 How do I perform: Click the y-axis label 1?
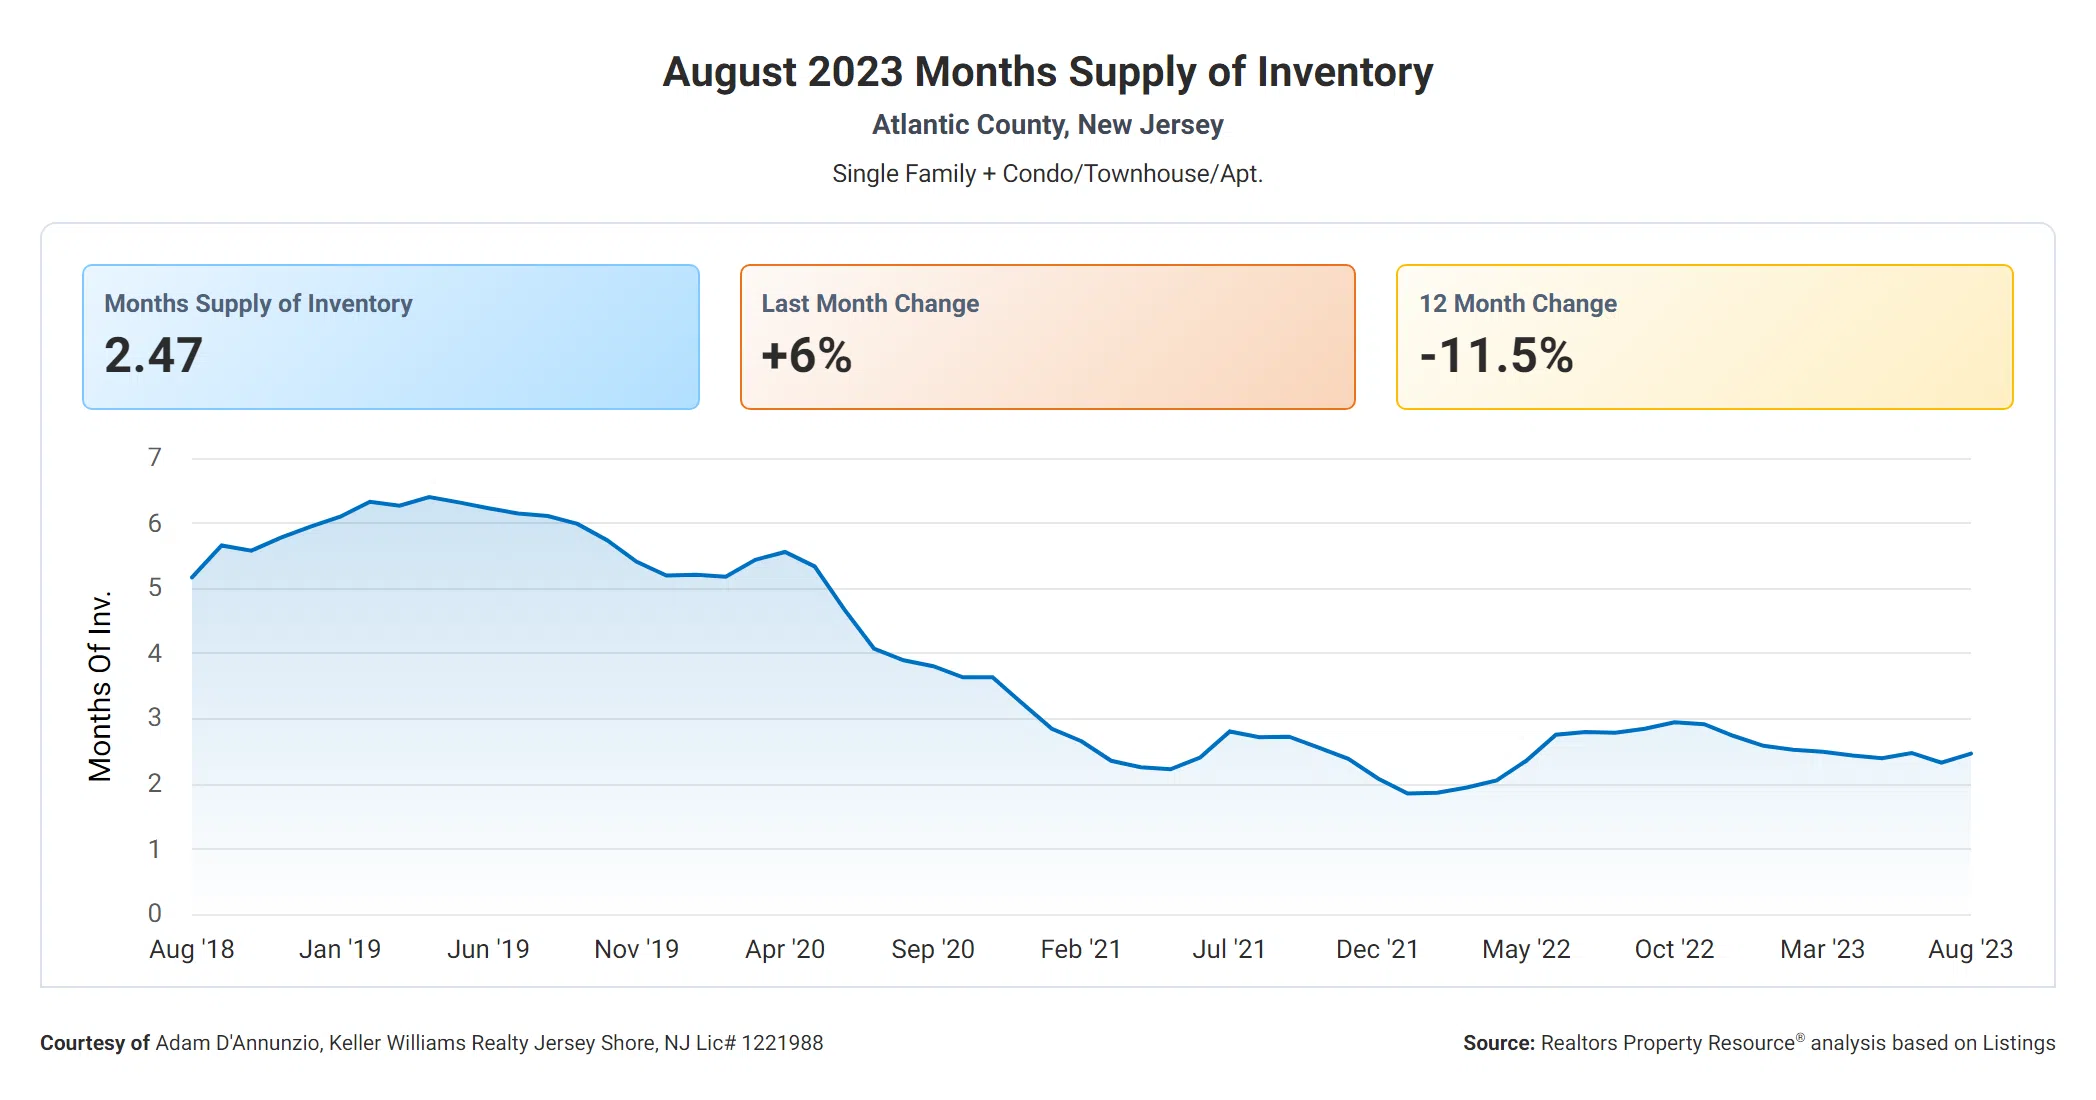click(154, 849)
